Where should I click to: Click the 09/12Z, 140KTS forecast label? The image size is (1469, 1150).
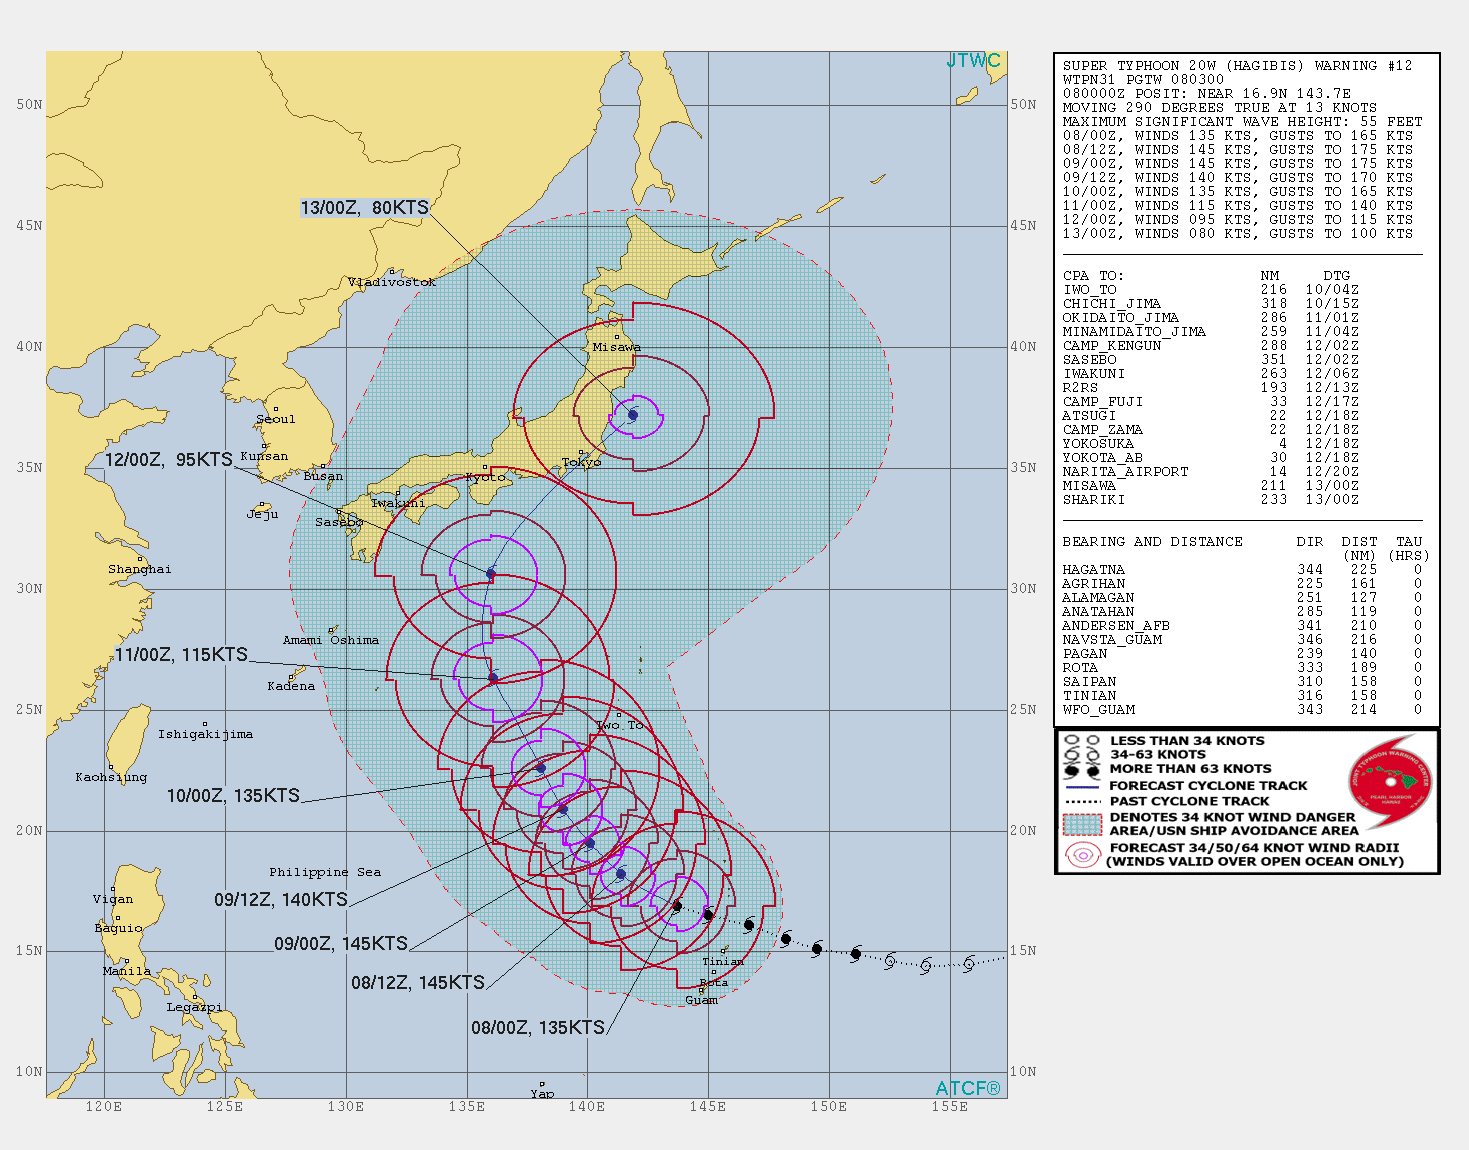(x=281, y=900)
